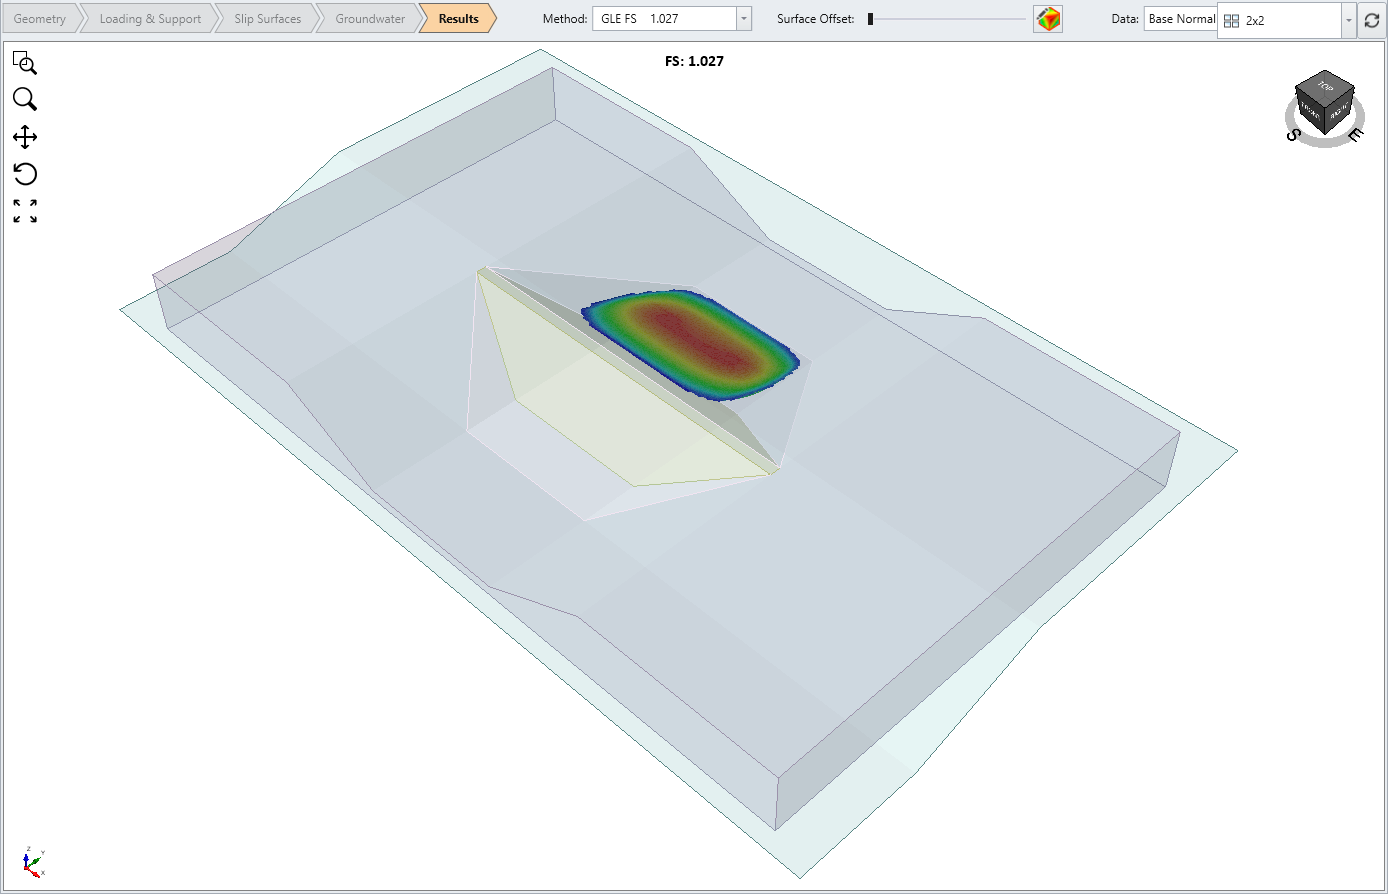Click the Top face of navigation cube

[x=1325, y=88]
